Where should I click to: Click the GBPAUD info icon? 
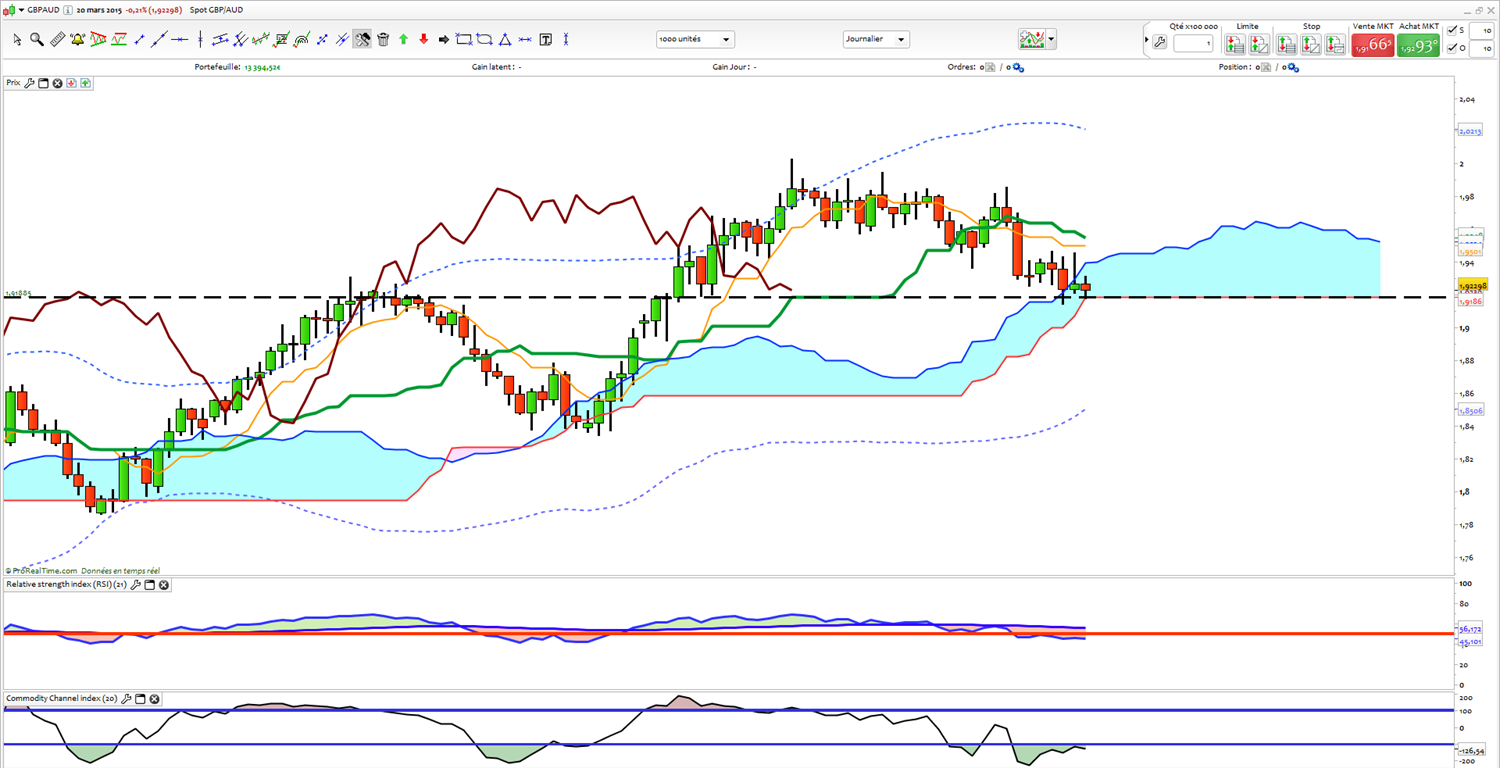click(x=67, y=10)
